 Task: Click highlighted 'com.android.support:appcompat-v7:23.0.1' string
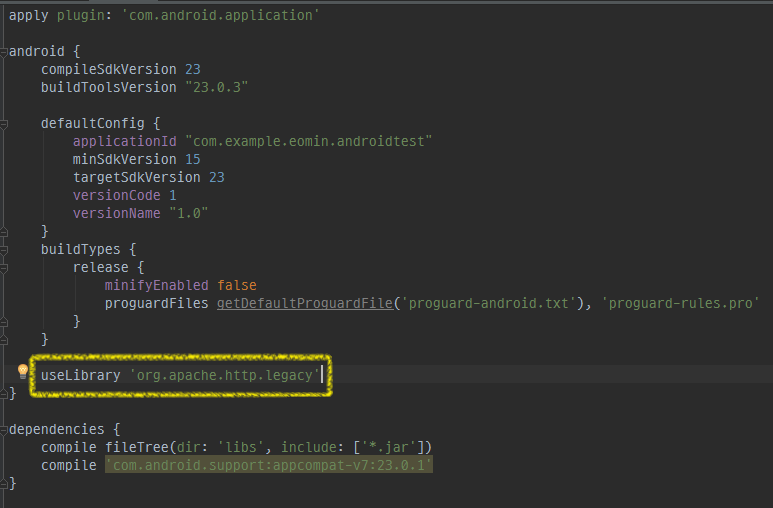pos(269,465)
